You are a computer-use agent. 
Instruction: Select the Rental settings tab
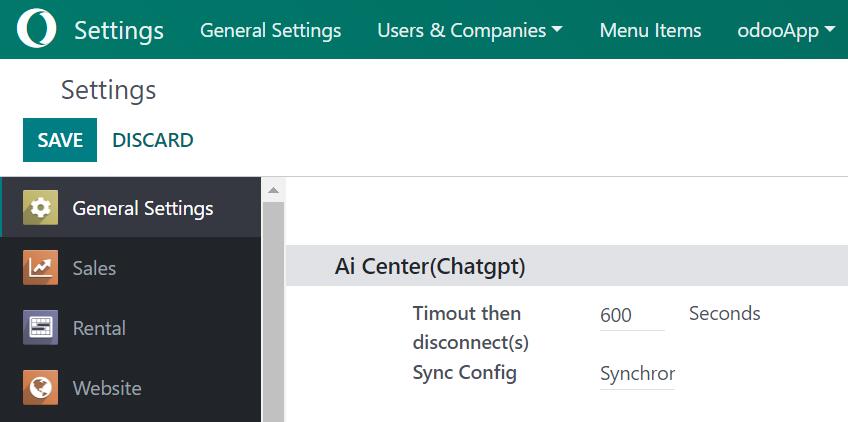[x=99, y=328]
